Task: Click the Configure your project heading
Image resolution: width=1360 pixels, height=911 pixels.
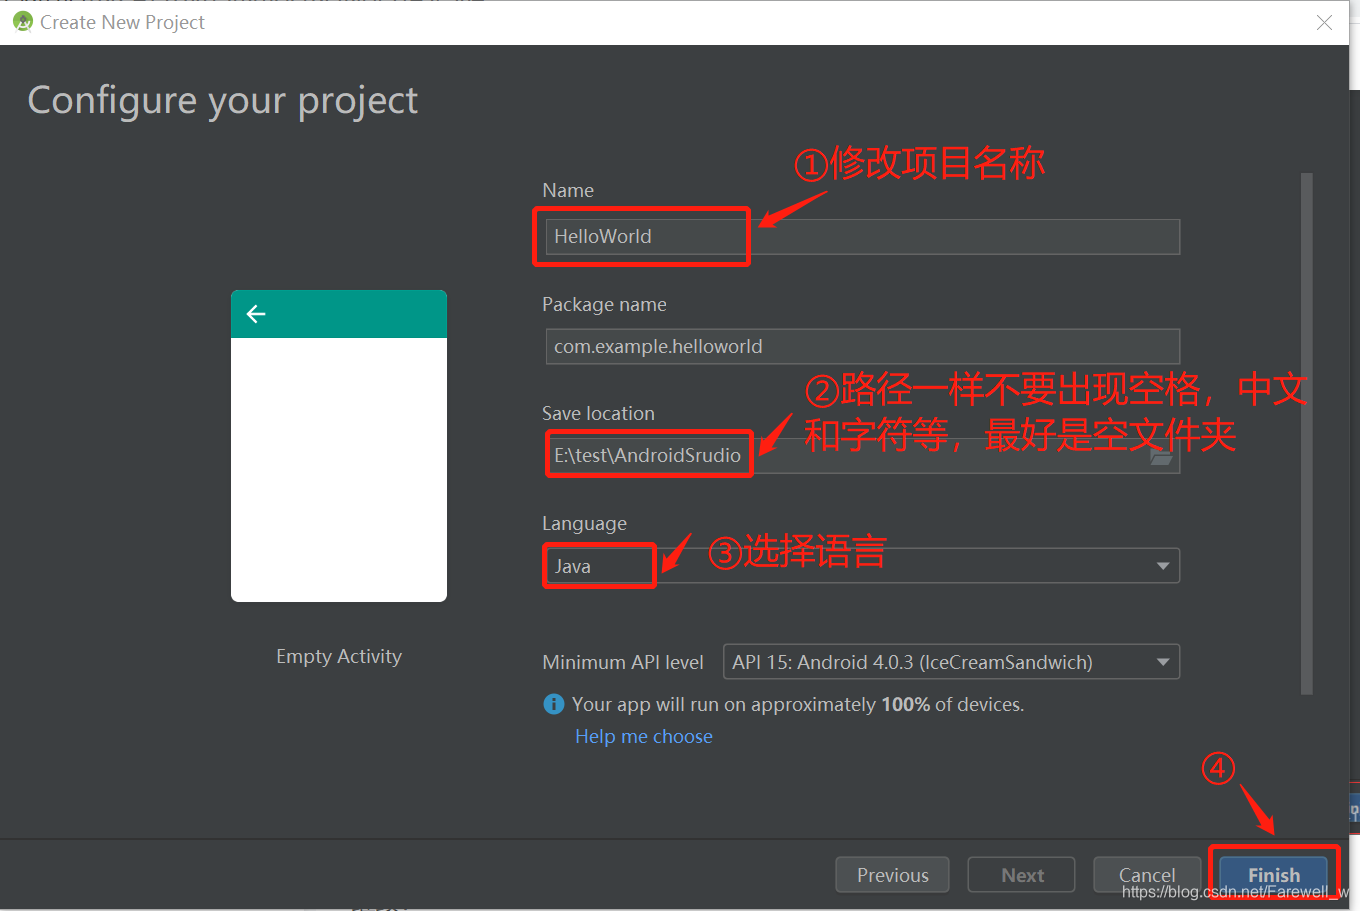Action: click(x=222, y=101)
